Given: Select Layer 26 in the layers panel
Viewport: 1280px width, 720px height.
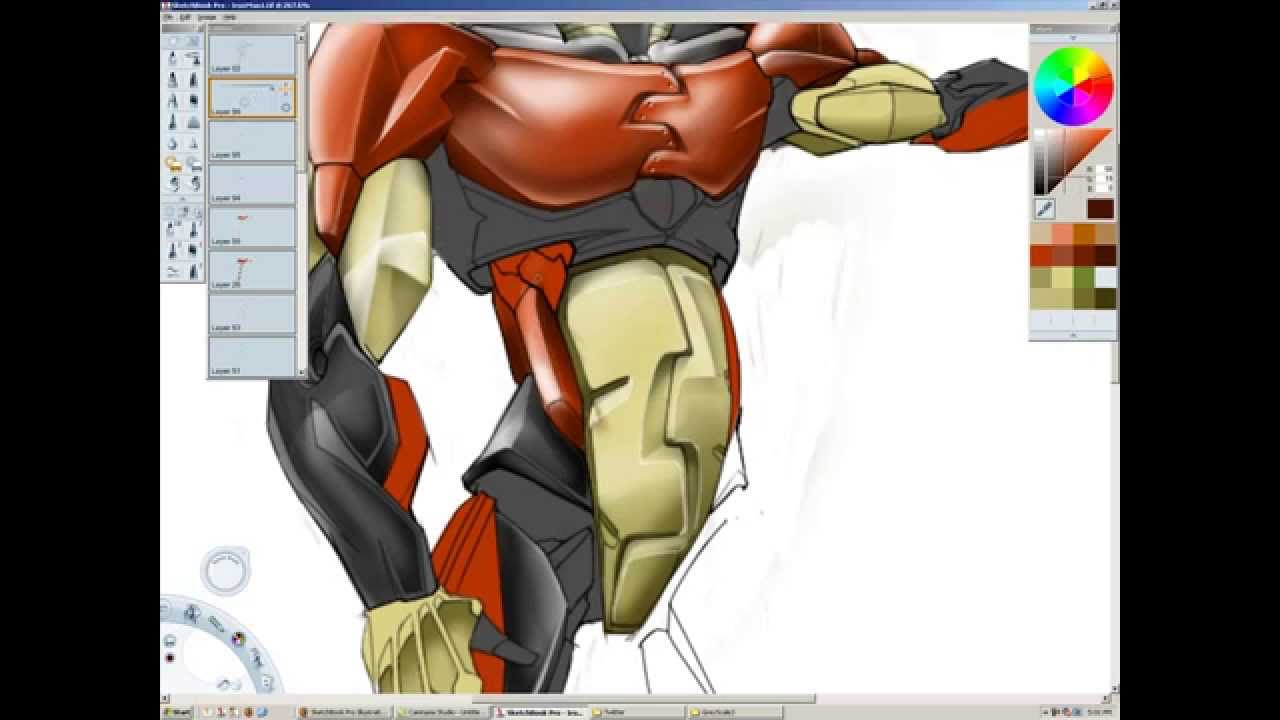Looking at the screenshot, I should tap(252, 270).
